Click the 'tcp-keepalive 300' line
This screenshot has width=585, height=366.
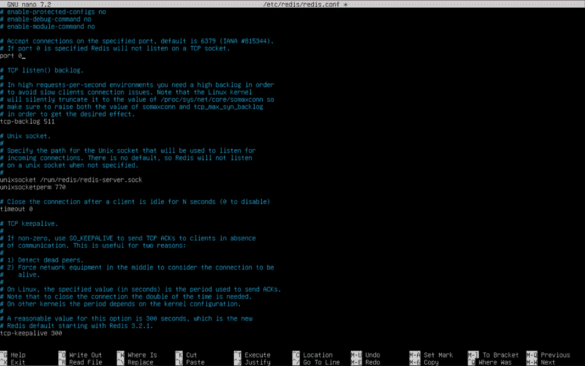pyautogui.click(x=31, y=333)
